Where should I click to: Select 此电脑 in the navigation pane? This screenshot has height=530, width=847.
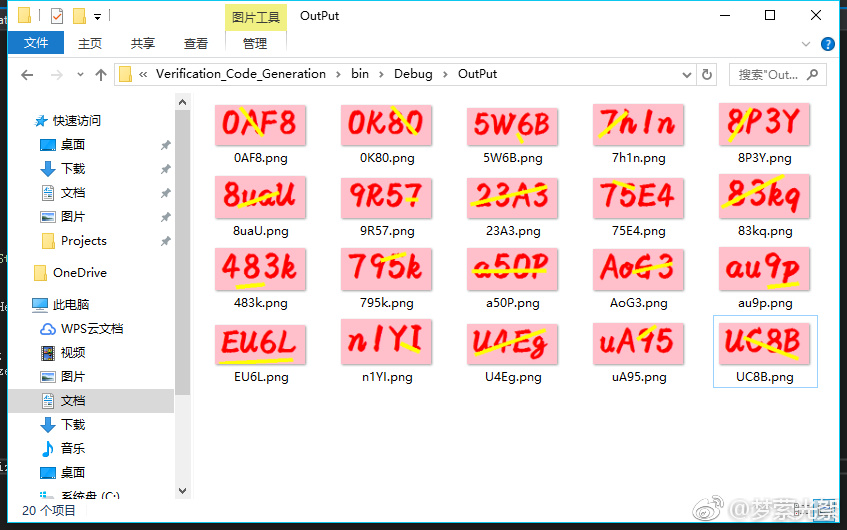(71, 305)
